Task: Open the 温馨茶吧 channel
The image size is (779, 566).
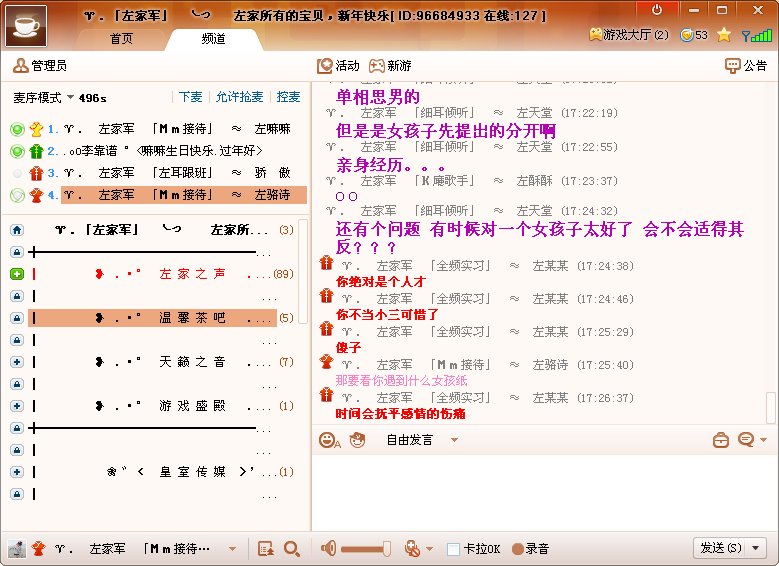Action: [x=153, y=318]
